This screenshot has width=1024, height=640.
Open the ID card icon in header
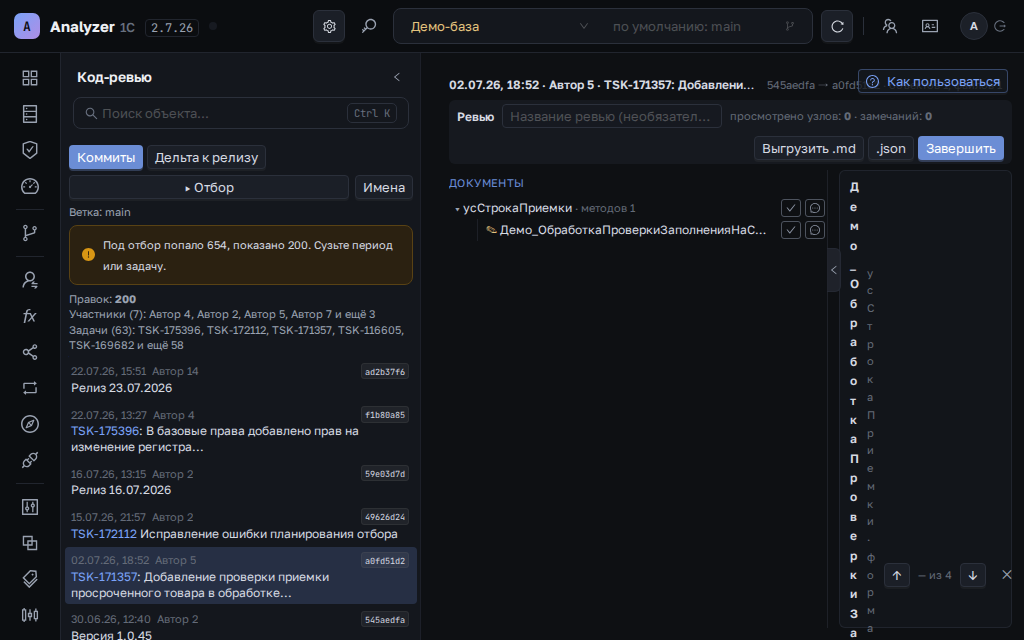pyautogui.click(x=930, y=26)
